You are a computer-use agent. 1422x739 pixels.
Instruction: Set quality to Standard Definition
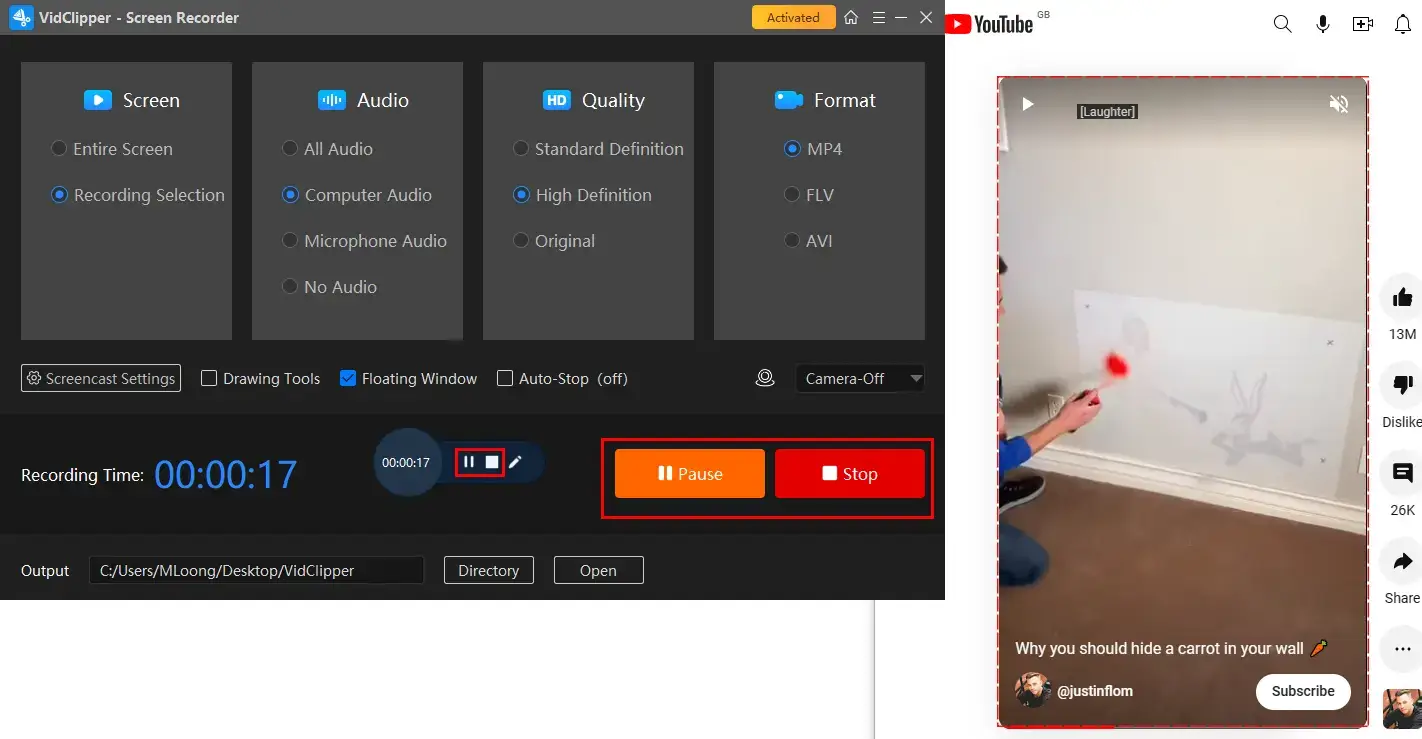(x=599, y=149)
